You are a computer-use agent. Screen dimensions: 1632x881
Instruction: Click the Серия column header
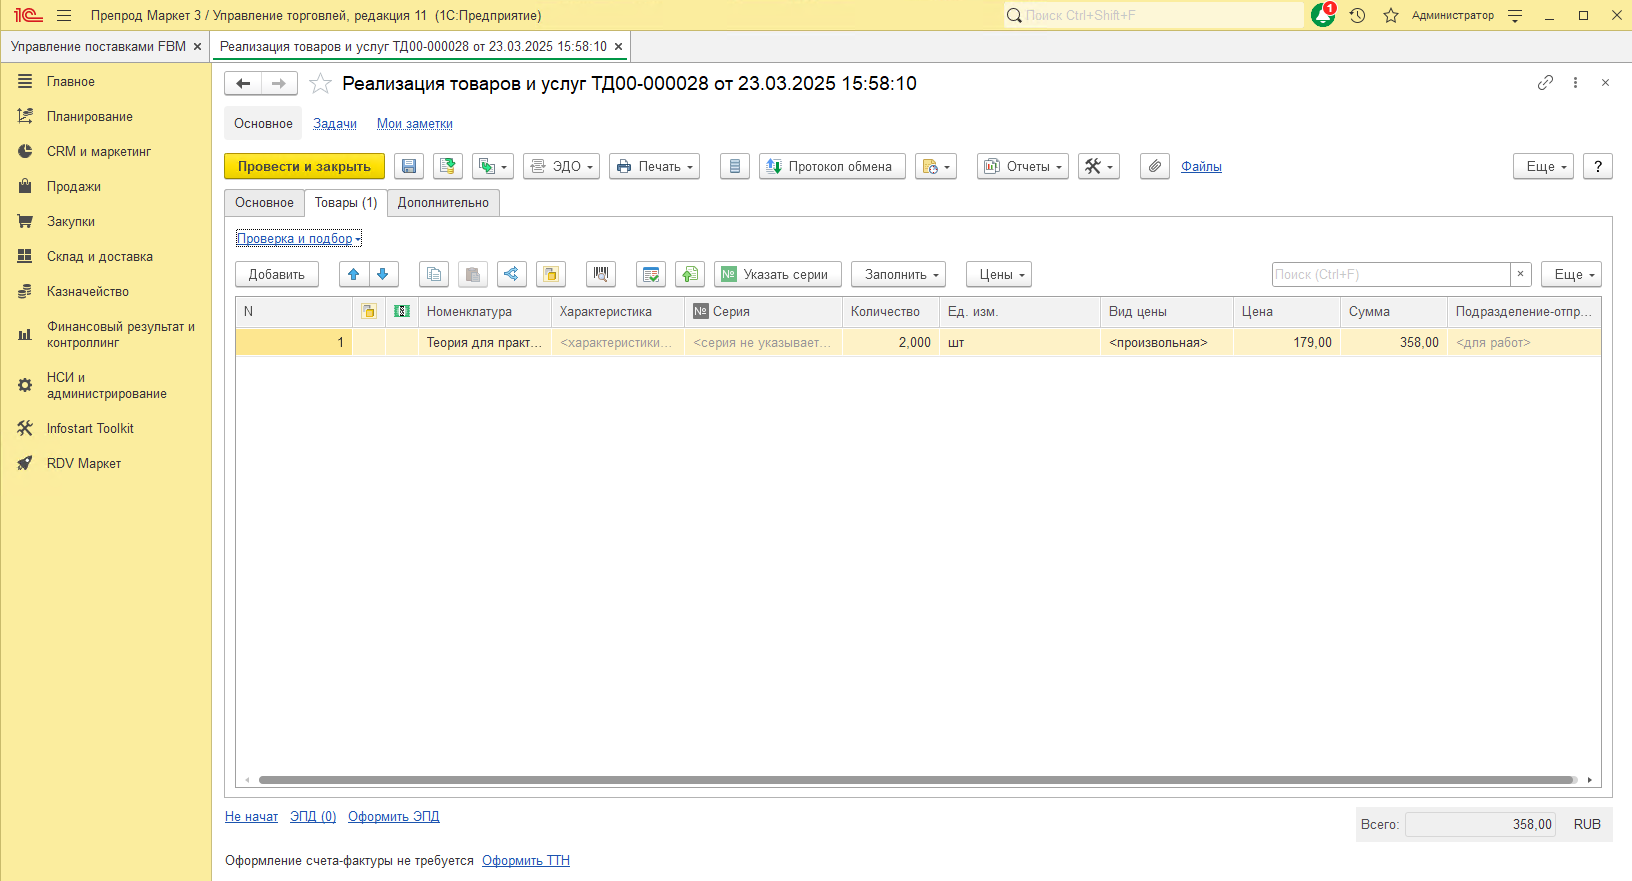click(763, 312)
